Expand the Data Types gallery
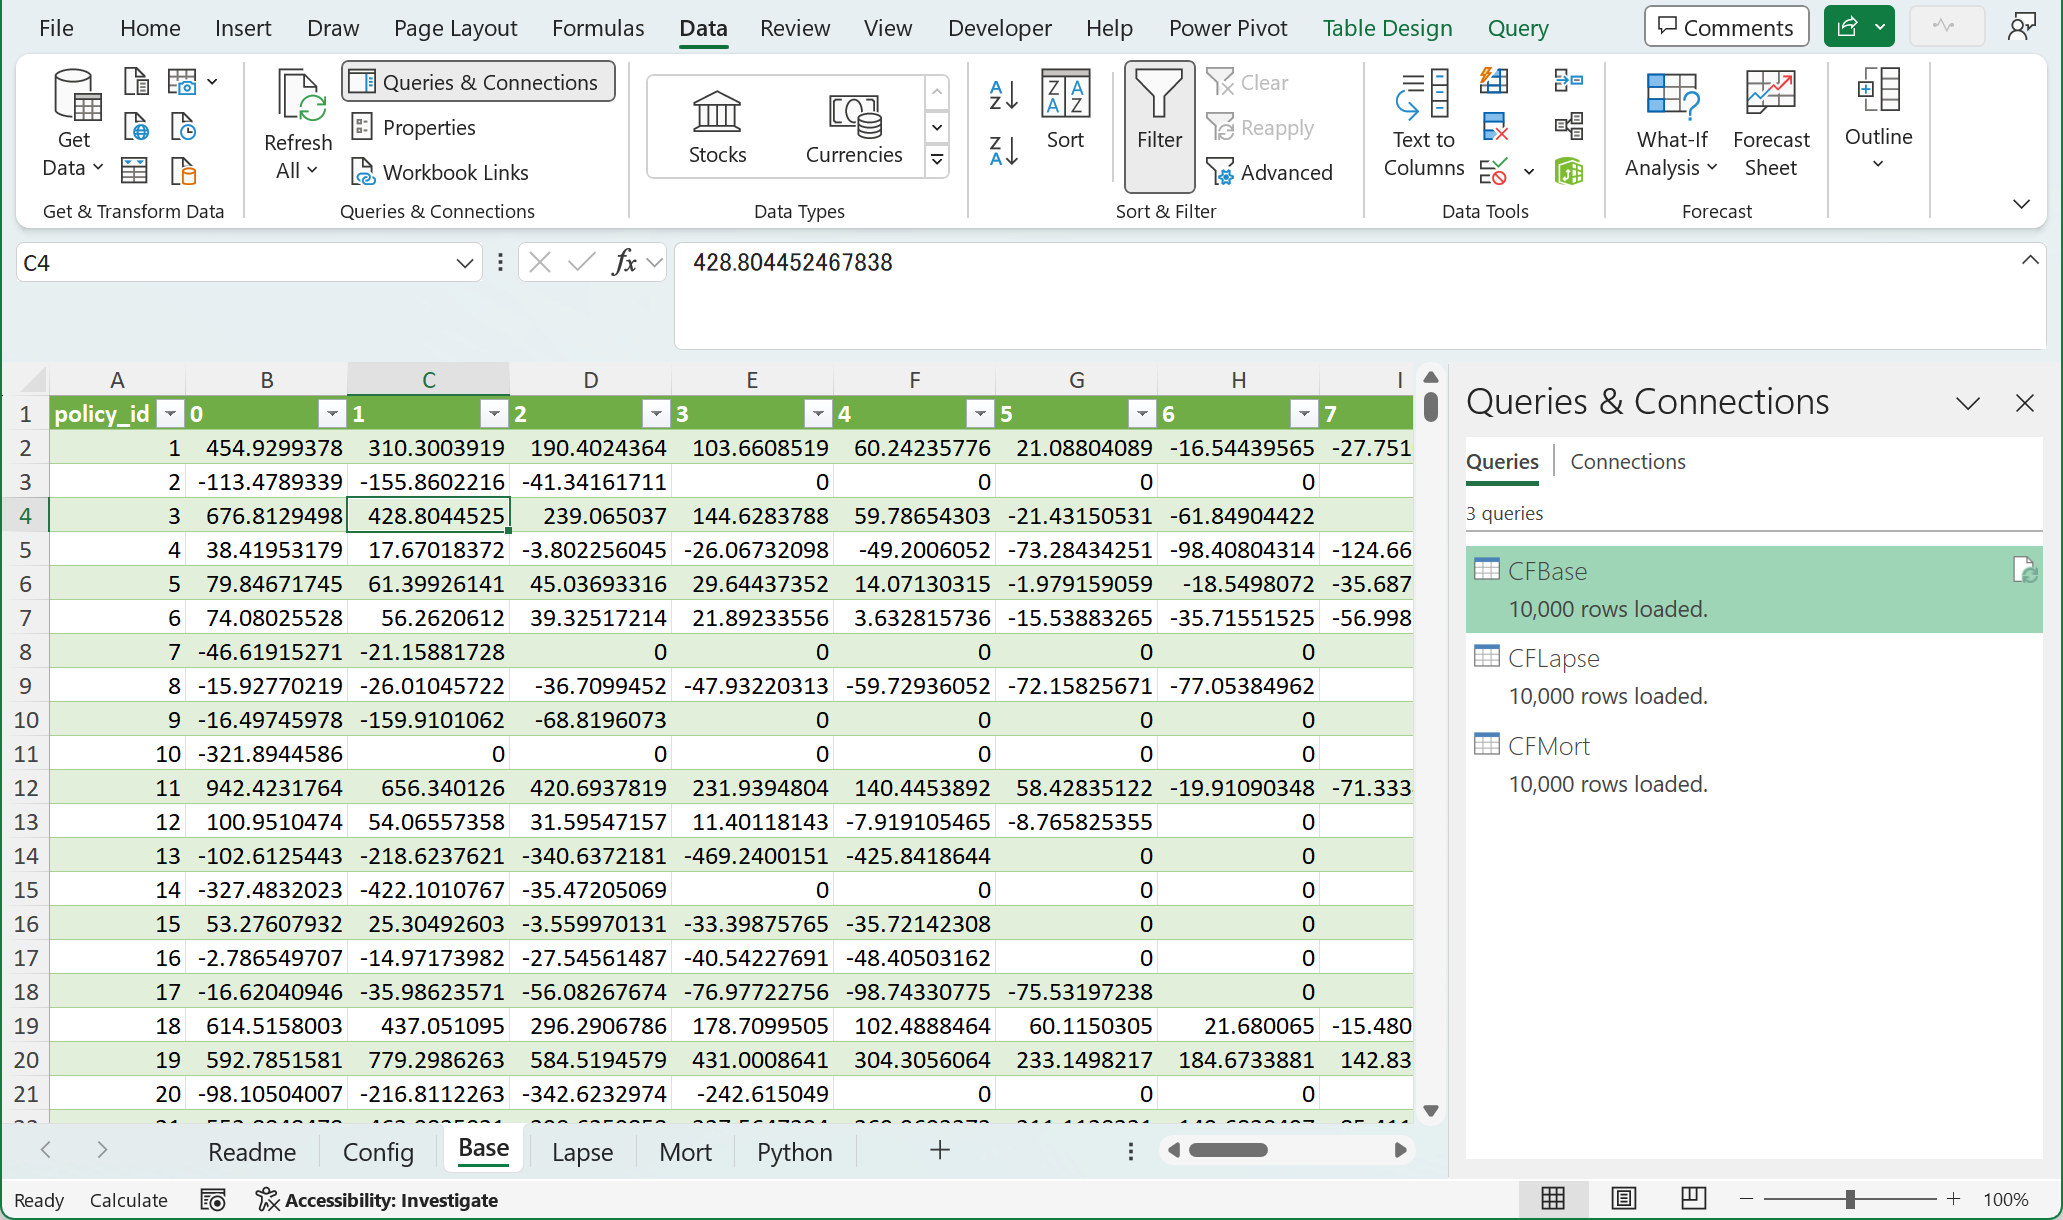The height and width of the screenshot is (1220, 2063). [937, 159]
